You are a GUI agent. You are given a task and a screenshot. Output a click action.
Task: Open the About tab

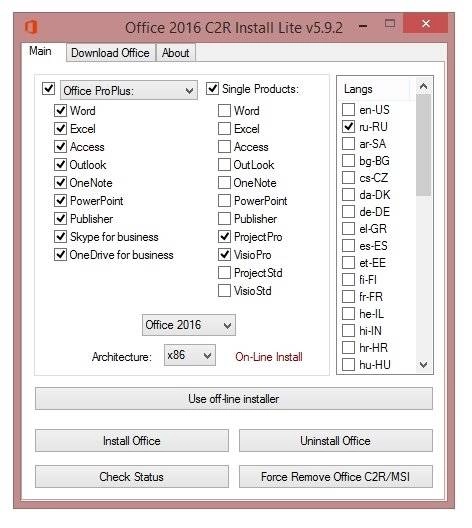[x=175, y=53]
